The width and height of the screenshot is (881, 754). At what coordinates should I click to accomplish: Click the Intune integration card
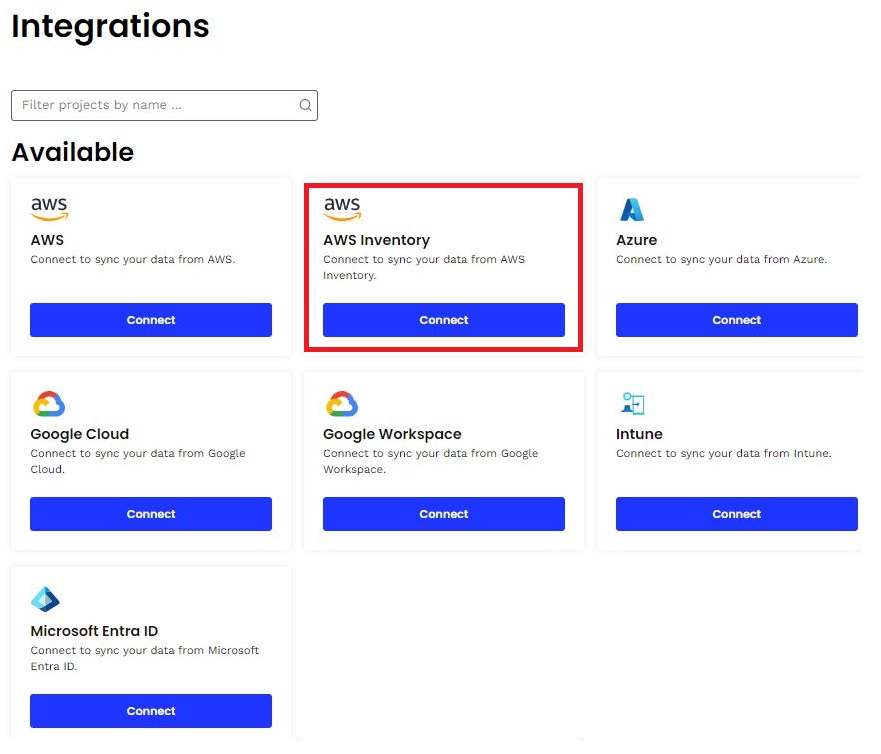(x=736, y=460)
